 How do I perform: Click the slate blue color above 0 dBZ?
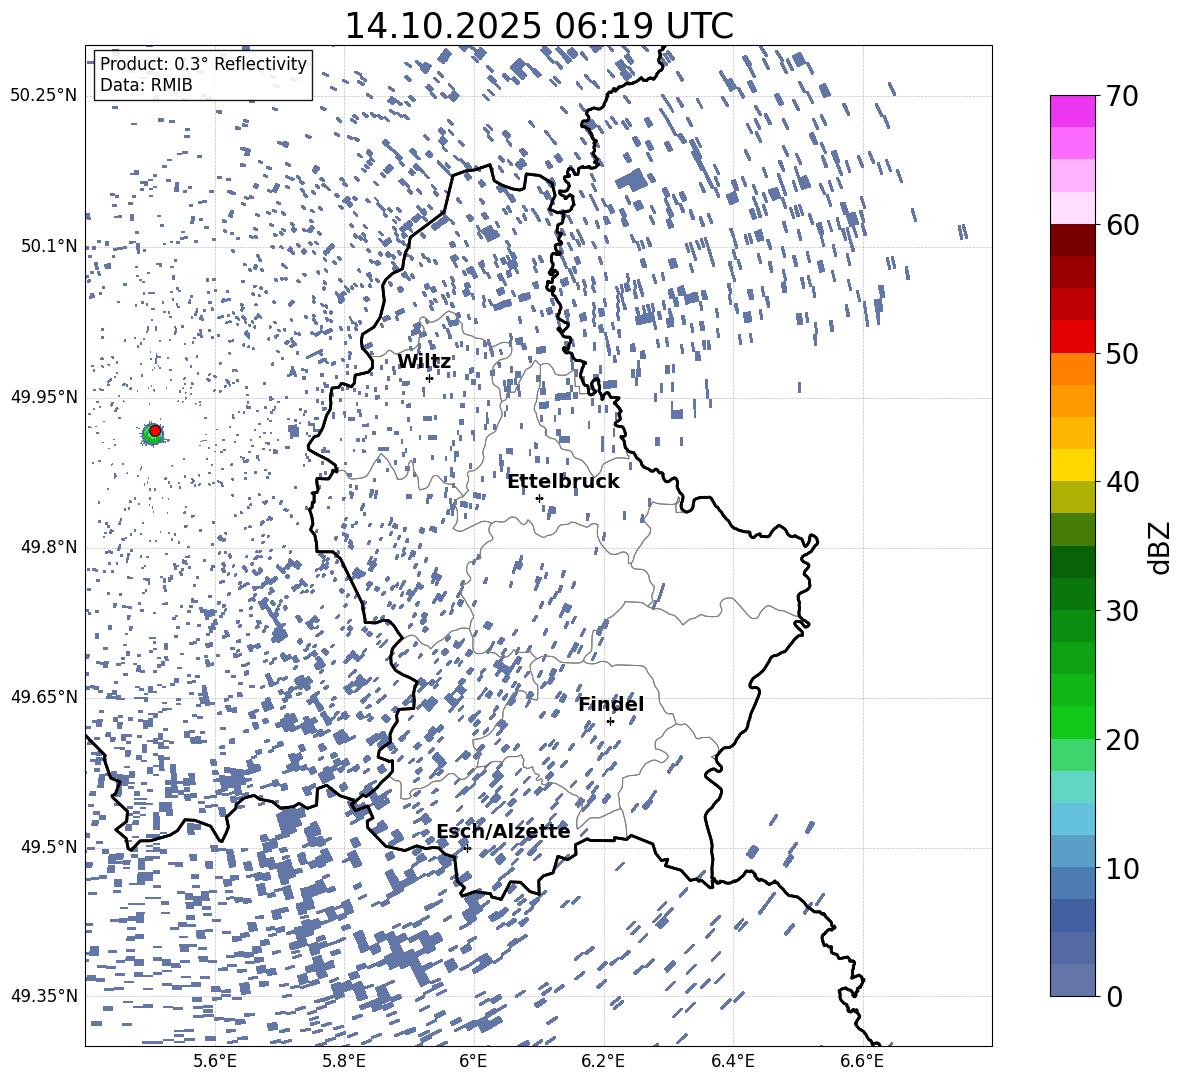[1073, 980]
